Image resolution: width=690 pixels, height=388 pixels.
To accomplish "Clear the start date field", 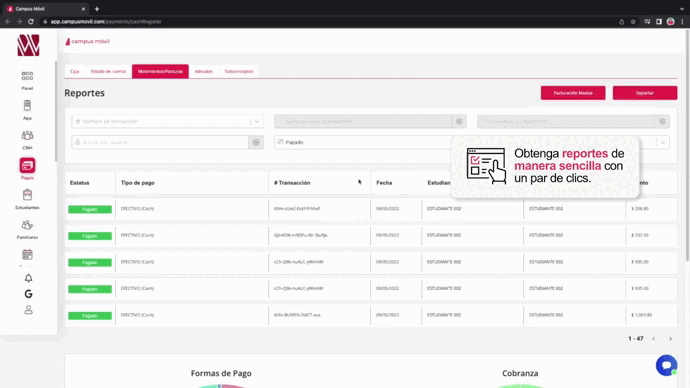I will [459, 121].
